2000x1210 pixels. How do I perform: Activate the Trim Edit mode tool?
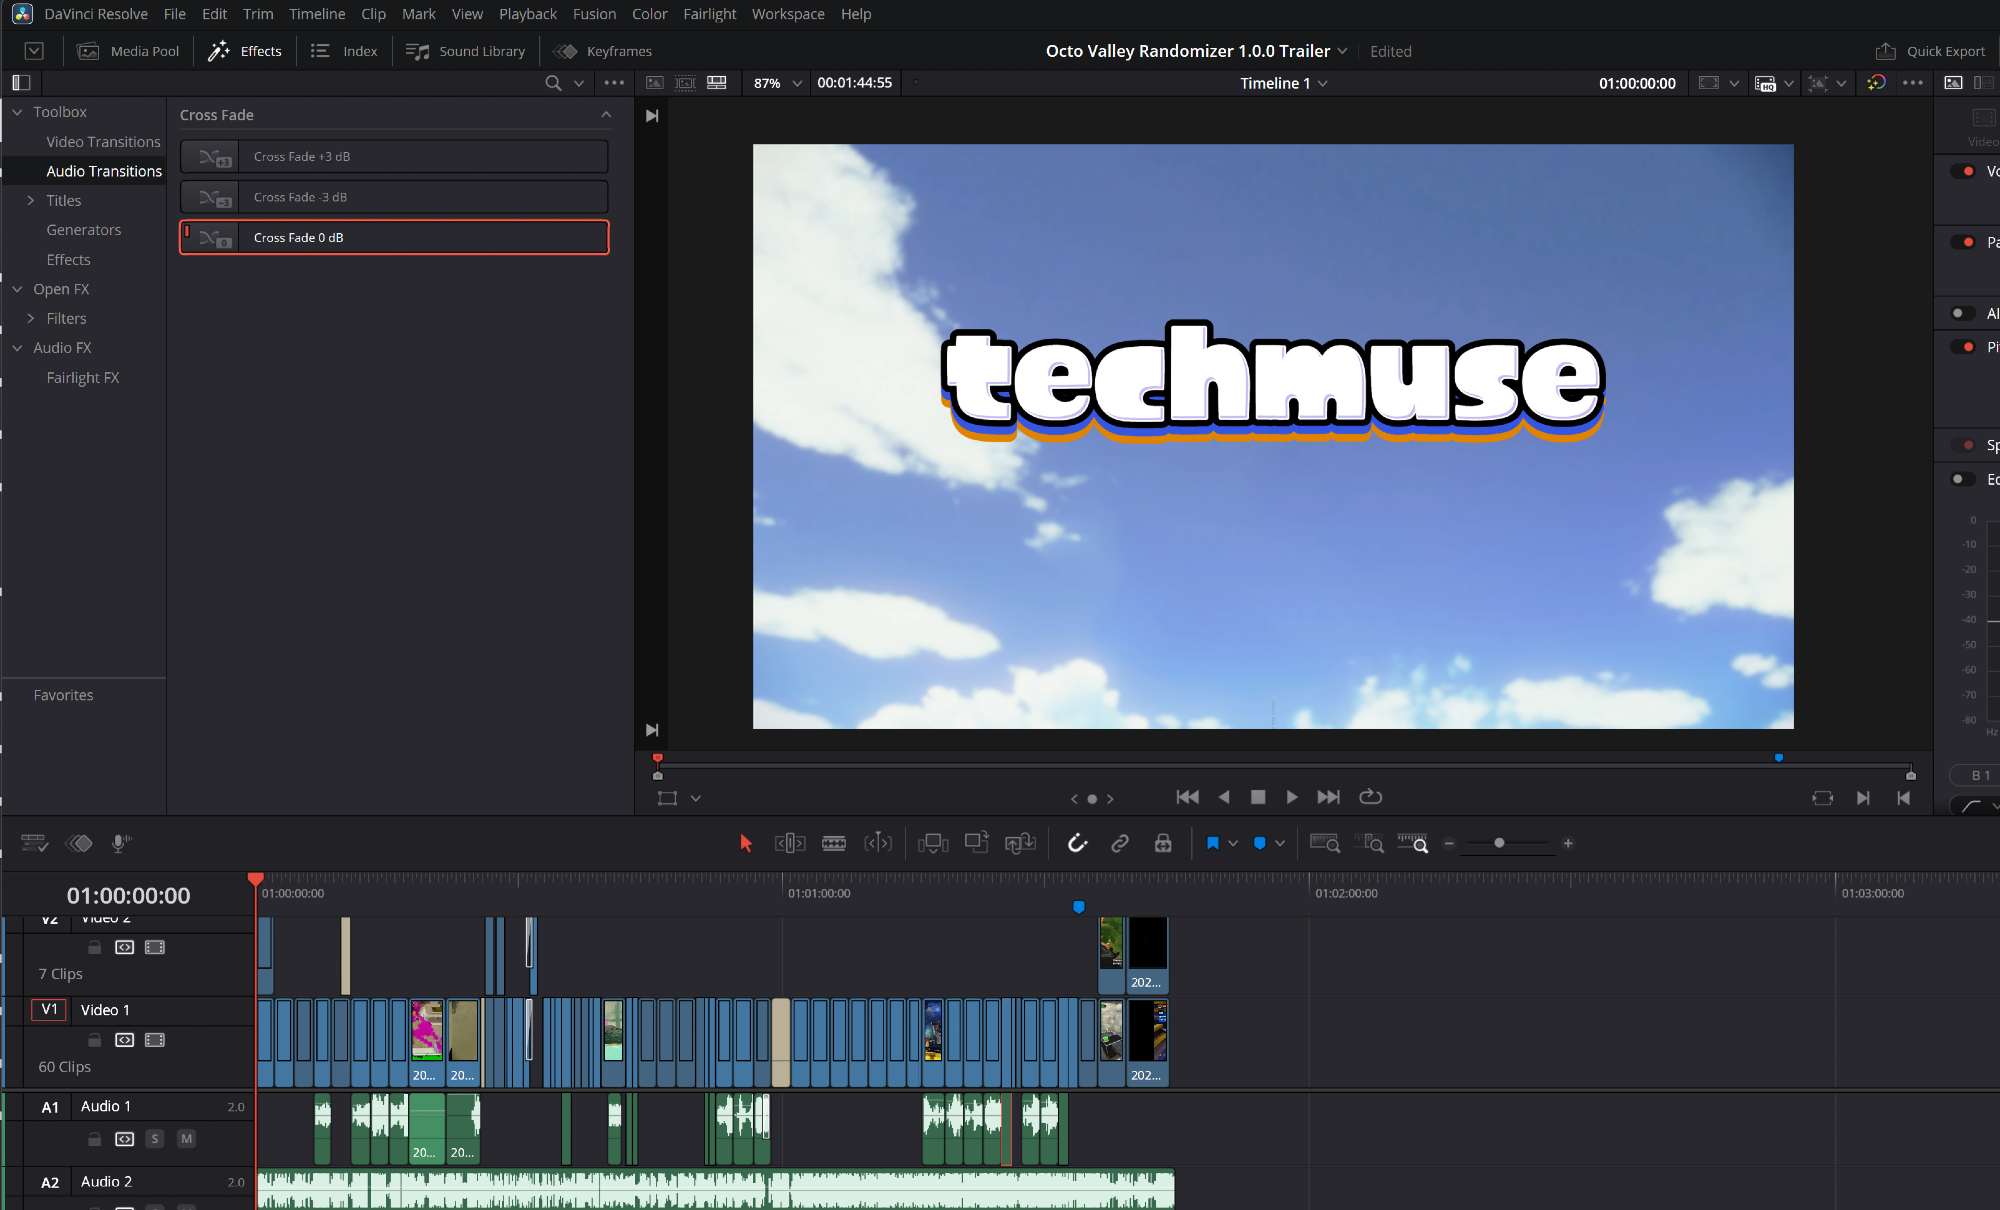point(789,843)
